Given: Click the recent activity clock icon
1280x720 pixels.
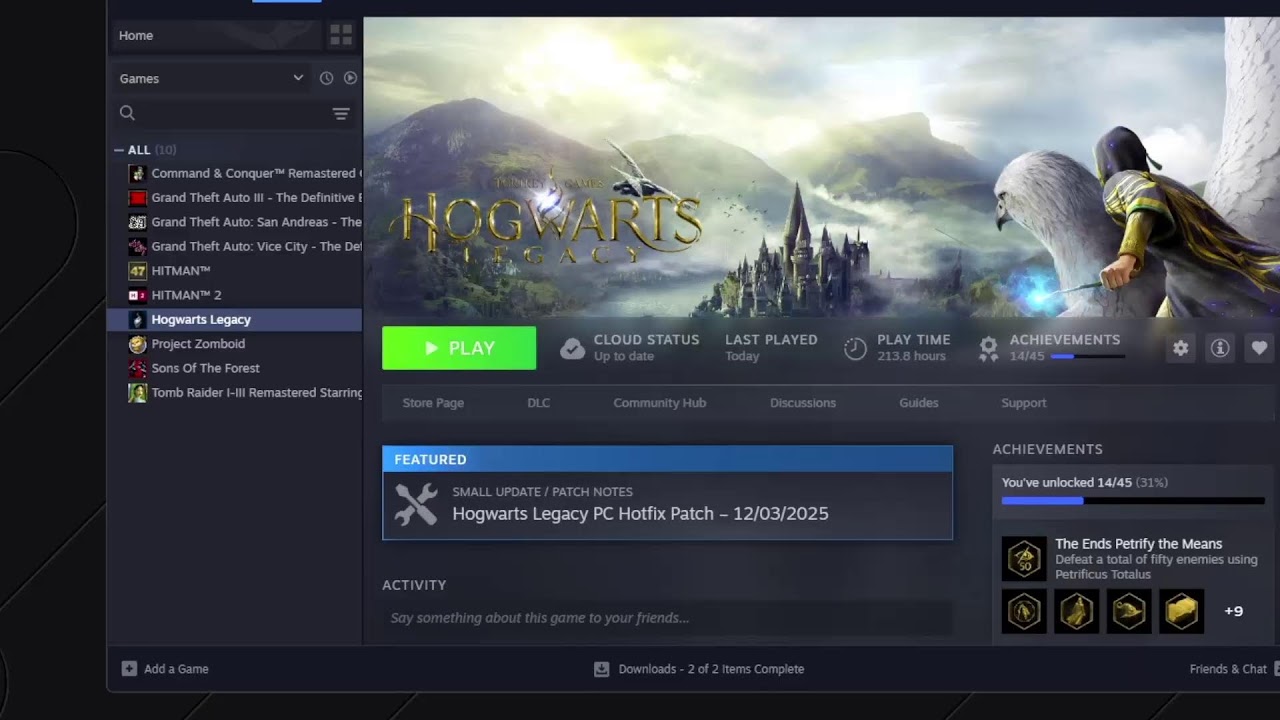Looking at the screenshot, I should coord(326,78).
